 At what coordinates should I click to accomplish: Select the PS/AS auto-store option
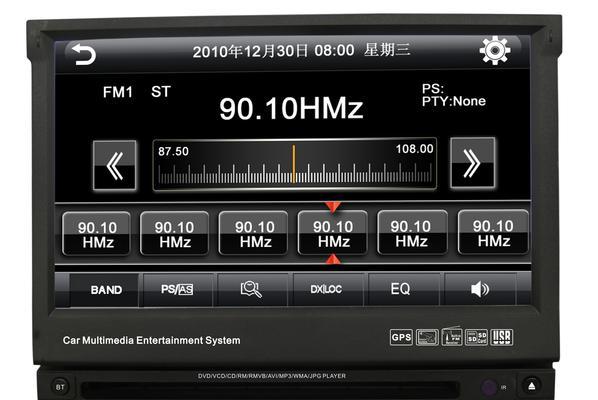177,290
